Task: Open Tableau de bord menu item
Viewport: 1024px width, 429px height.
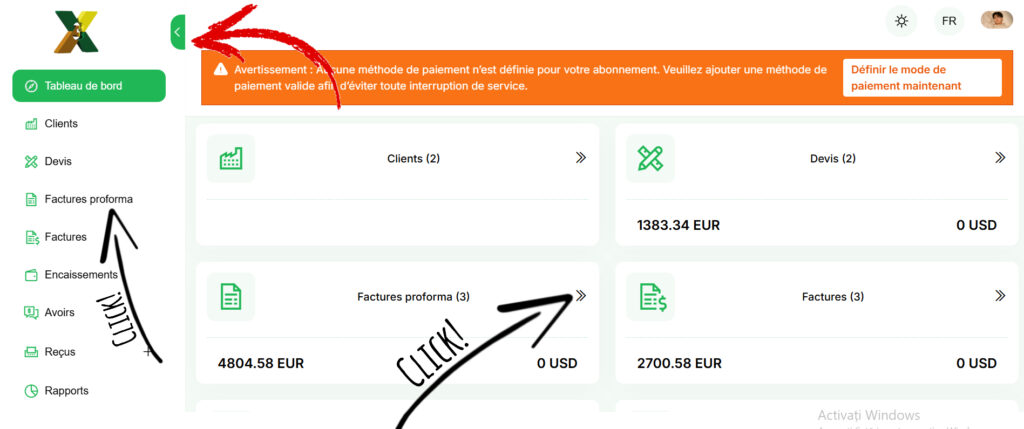Action: pyautogui.click(x=89, y=86)
